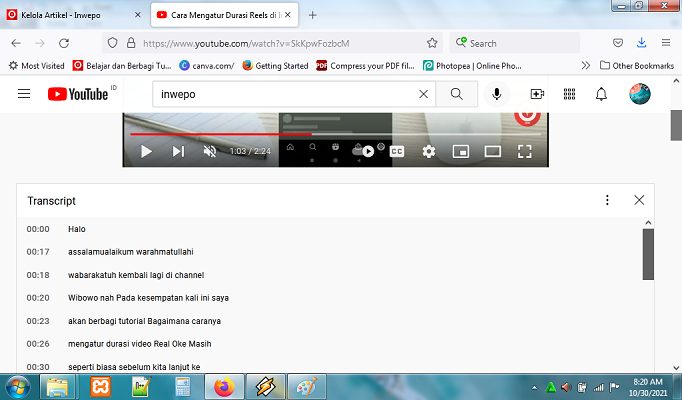Open Calculator from taskbar

click(x=183, y=387)
